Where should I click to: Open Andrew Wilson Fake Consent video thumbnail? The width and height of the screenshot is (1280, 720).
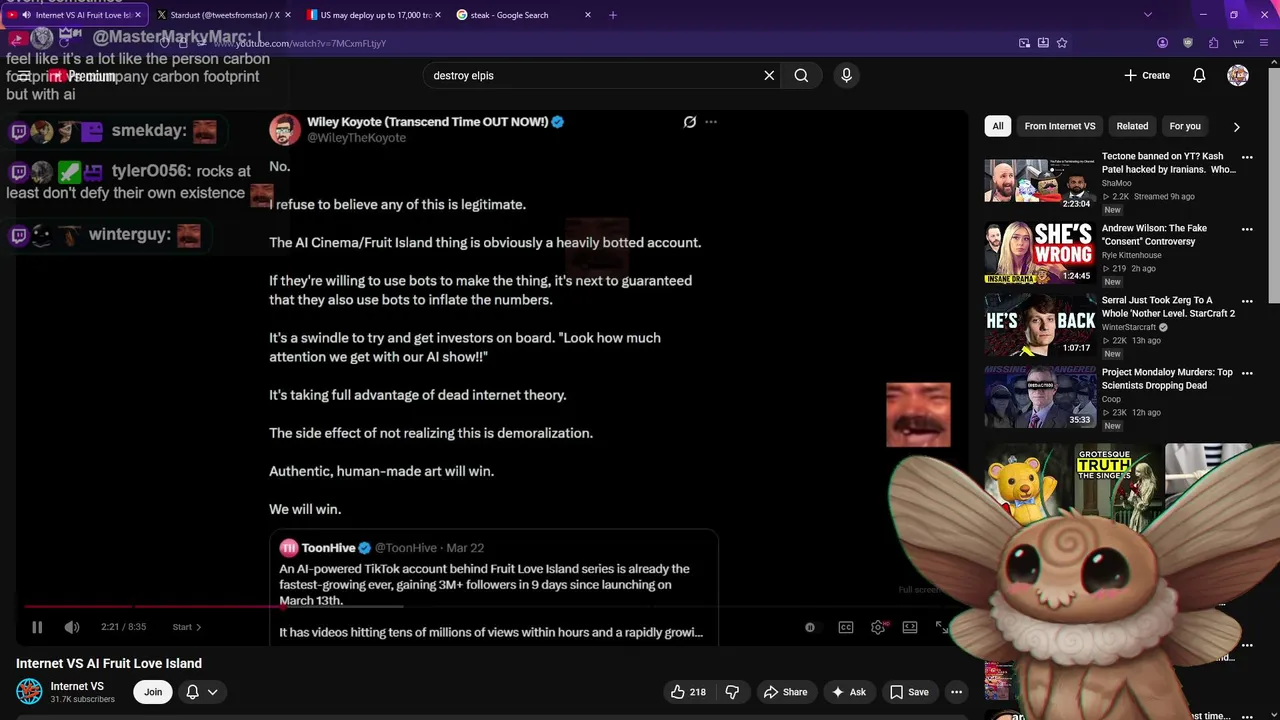click(x=1039, y=253)
